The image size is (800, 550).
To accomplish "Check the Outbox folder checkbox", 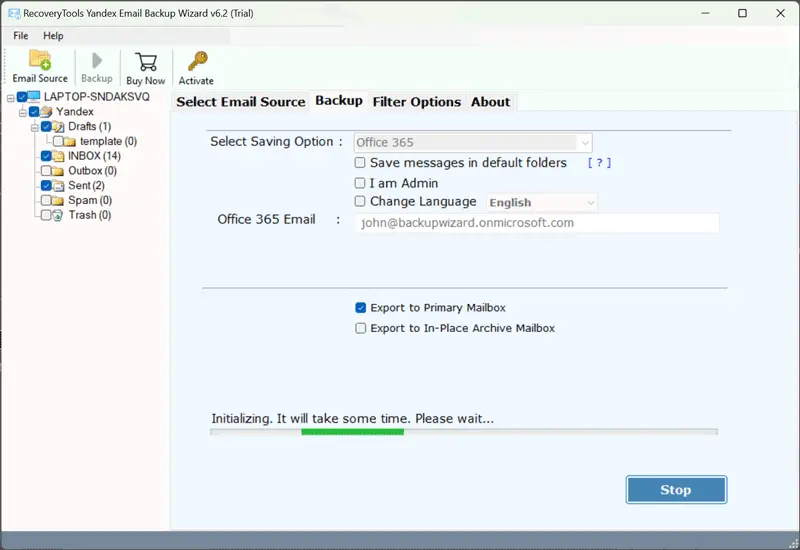I will [x=46, y=171].
